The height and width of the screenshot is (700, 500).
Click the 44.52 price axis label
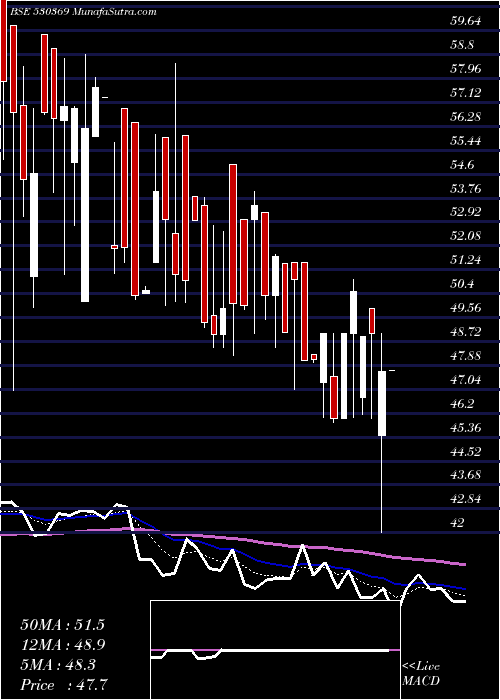(x=467, y=452)
